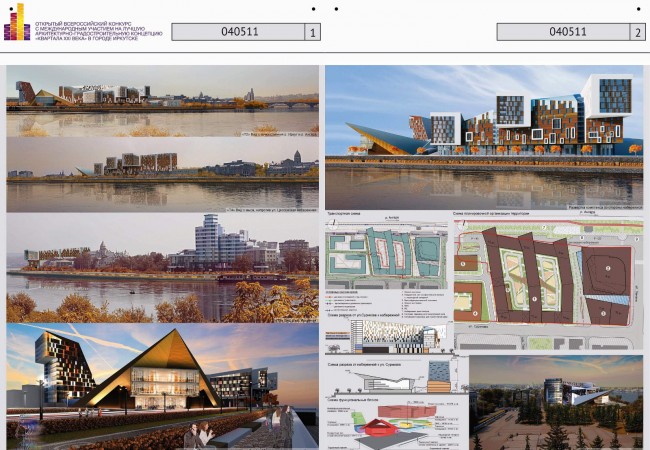Open the second embankment panorama image
This screenshot has height=450, width=650.
coord(162,175)
